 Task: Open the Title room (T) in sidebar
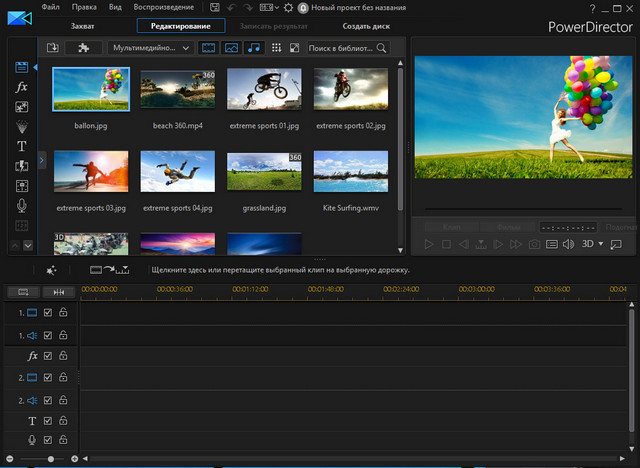coord(21,146)
